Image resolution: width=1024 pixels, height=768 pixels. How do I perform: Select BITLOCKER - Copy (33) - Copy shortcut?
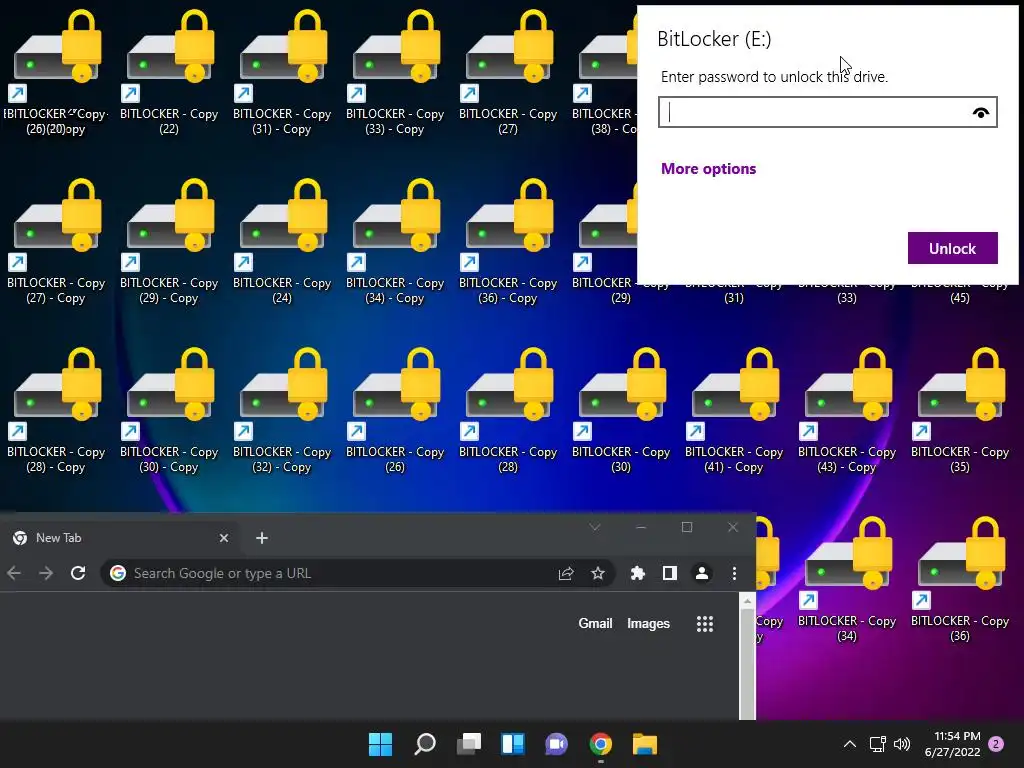[x=395, y=72]
